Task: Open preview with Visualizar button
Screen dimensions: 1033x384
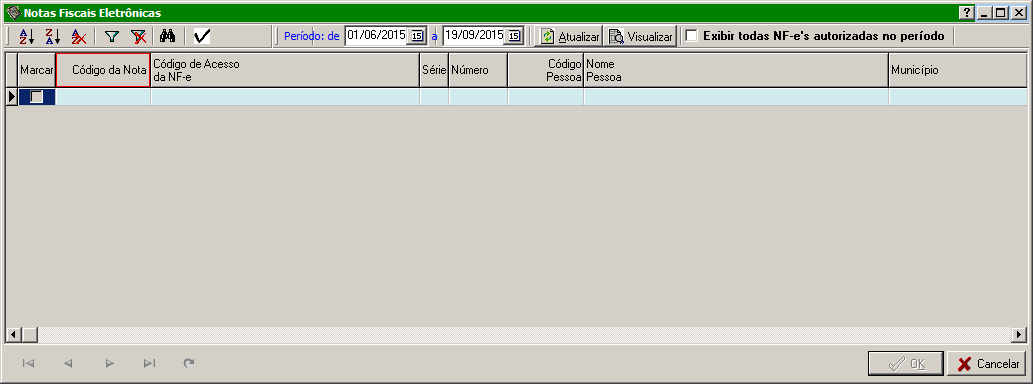Action: pyautogui.click(x=641, y=36)
